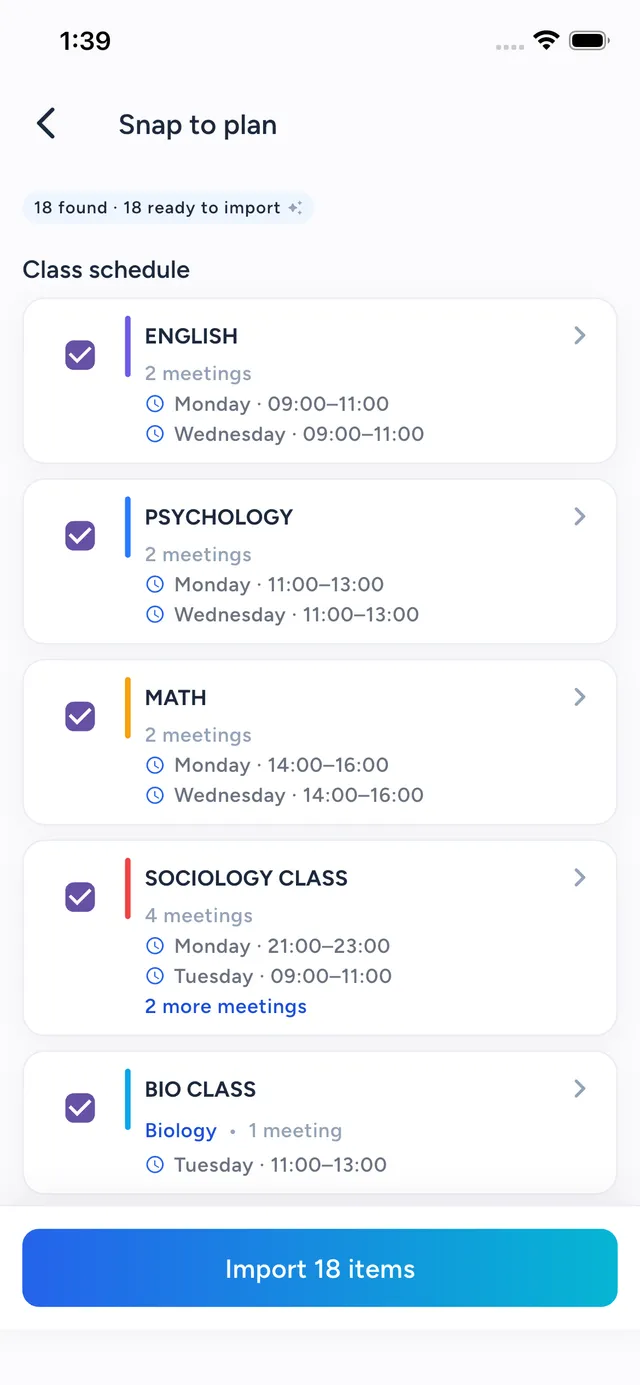The image size is (640, 1385).
Task: Show 2 more meetings for Sociology
Action: click(x=226, y=1007)
